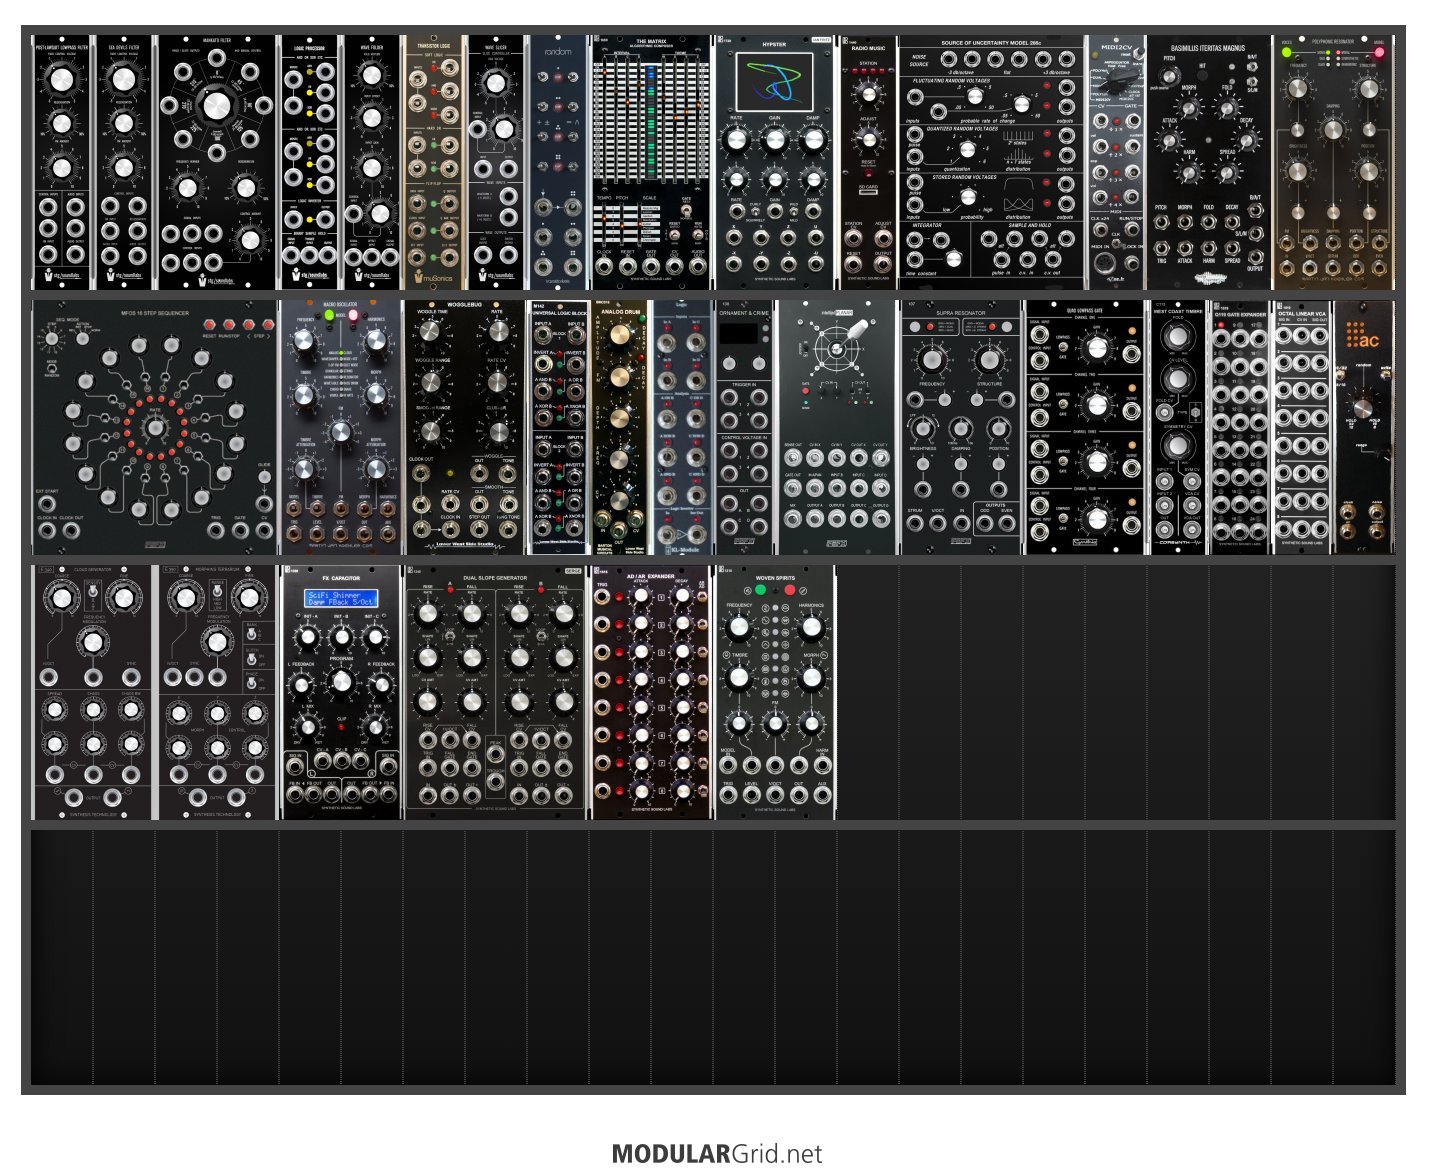The image size is (1436, 1175).
Task: Click the West Coast Timbre FOLD knob
Action: (1178, 338)
